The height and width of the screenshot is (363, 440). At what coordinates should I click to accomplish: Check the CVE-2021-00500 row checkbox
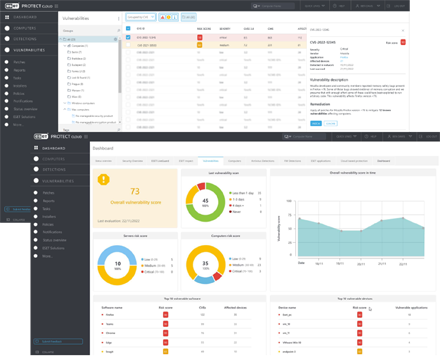(128, 45)
